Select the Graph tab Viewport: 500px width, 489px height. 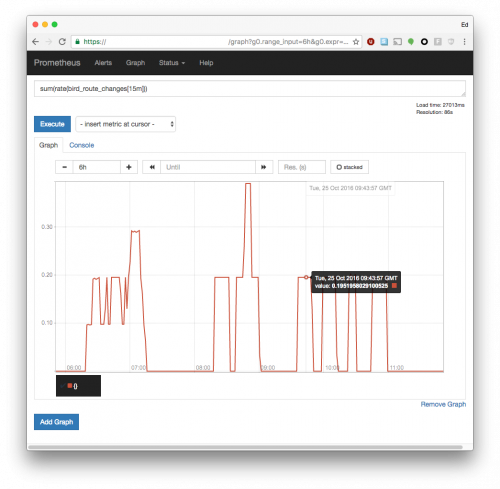click(x=48, y=145)
